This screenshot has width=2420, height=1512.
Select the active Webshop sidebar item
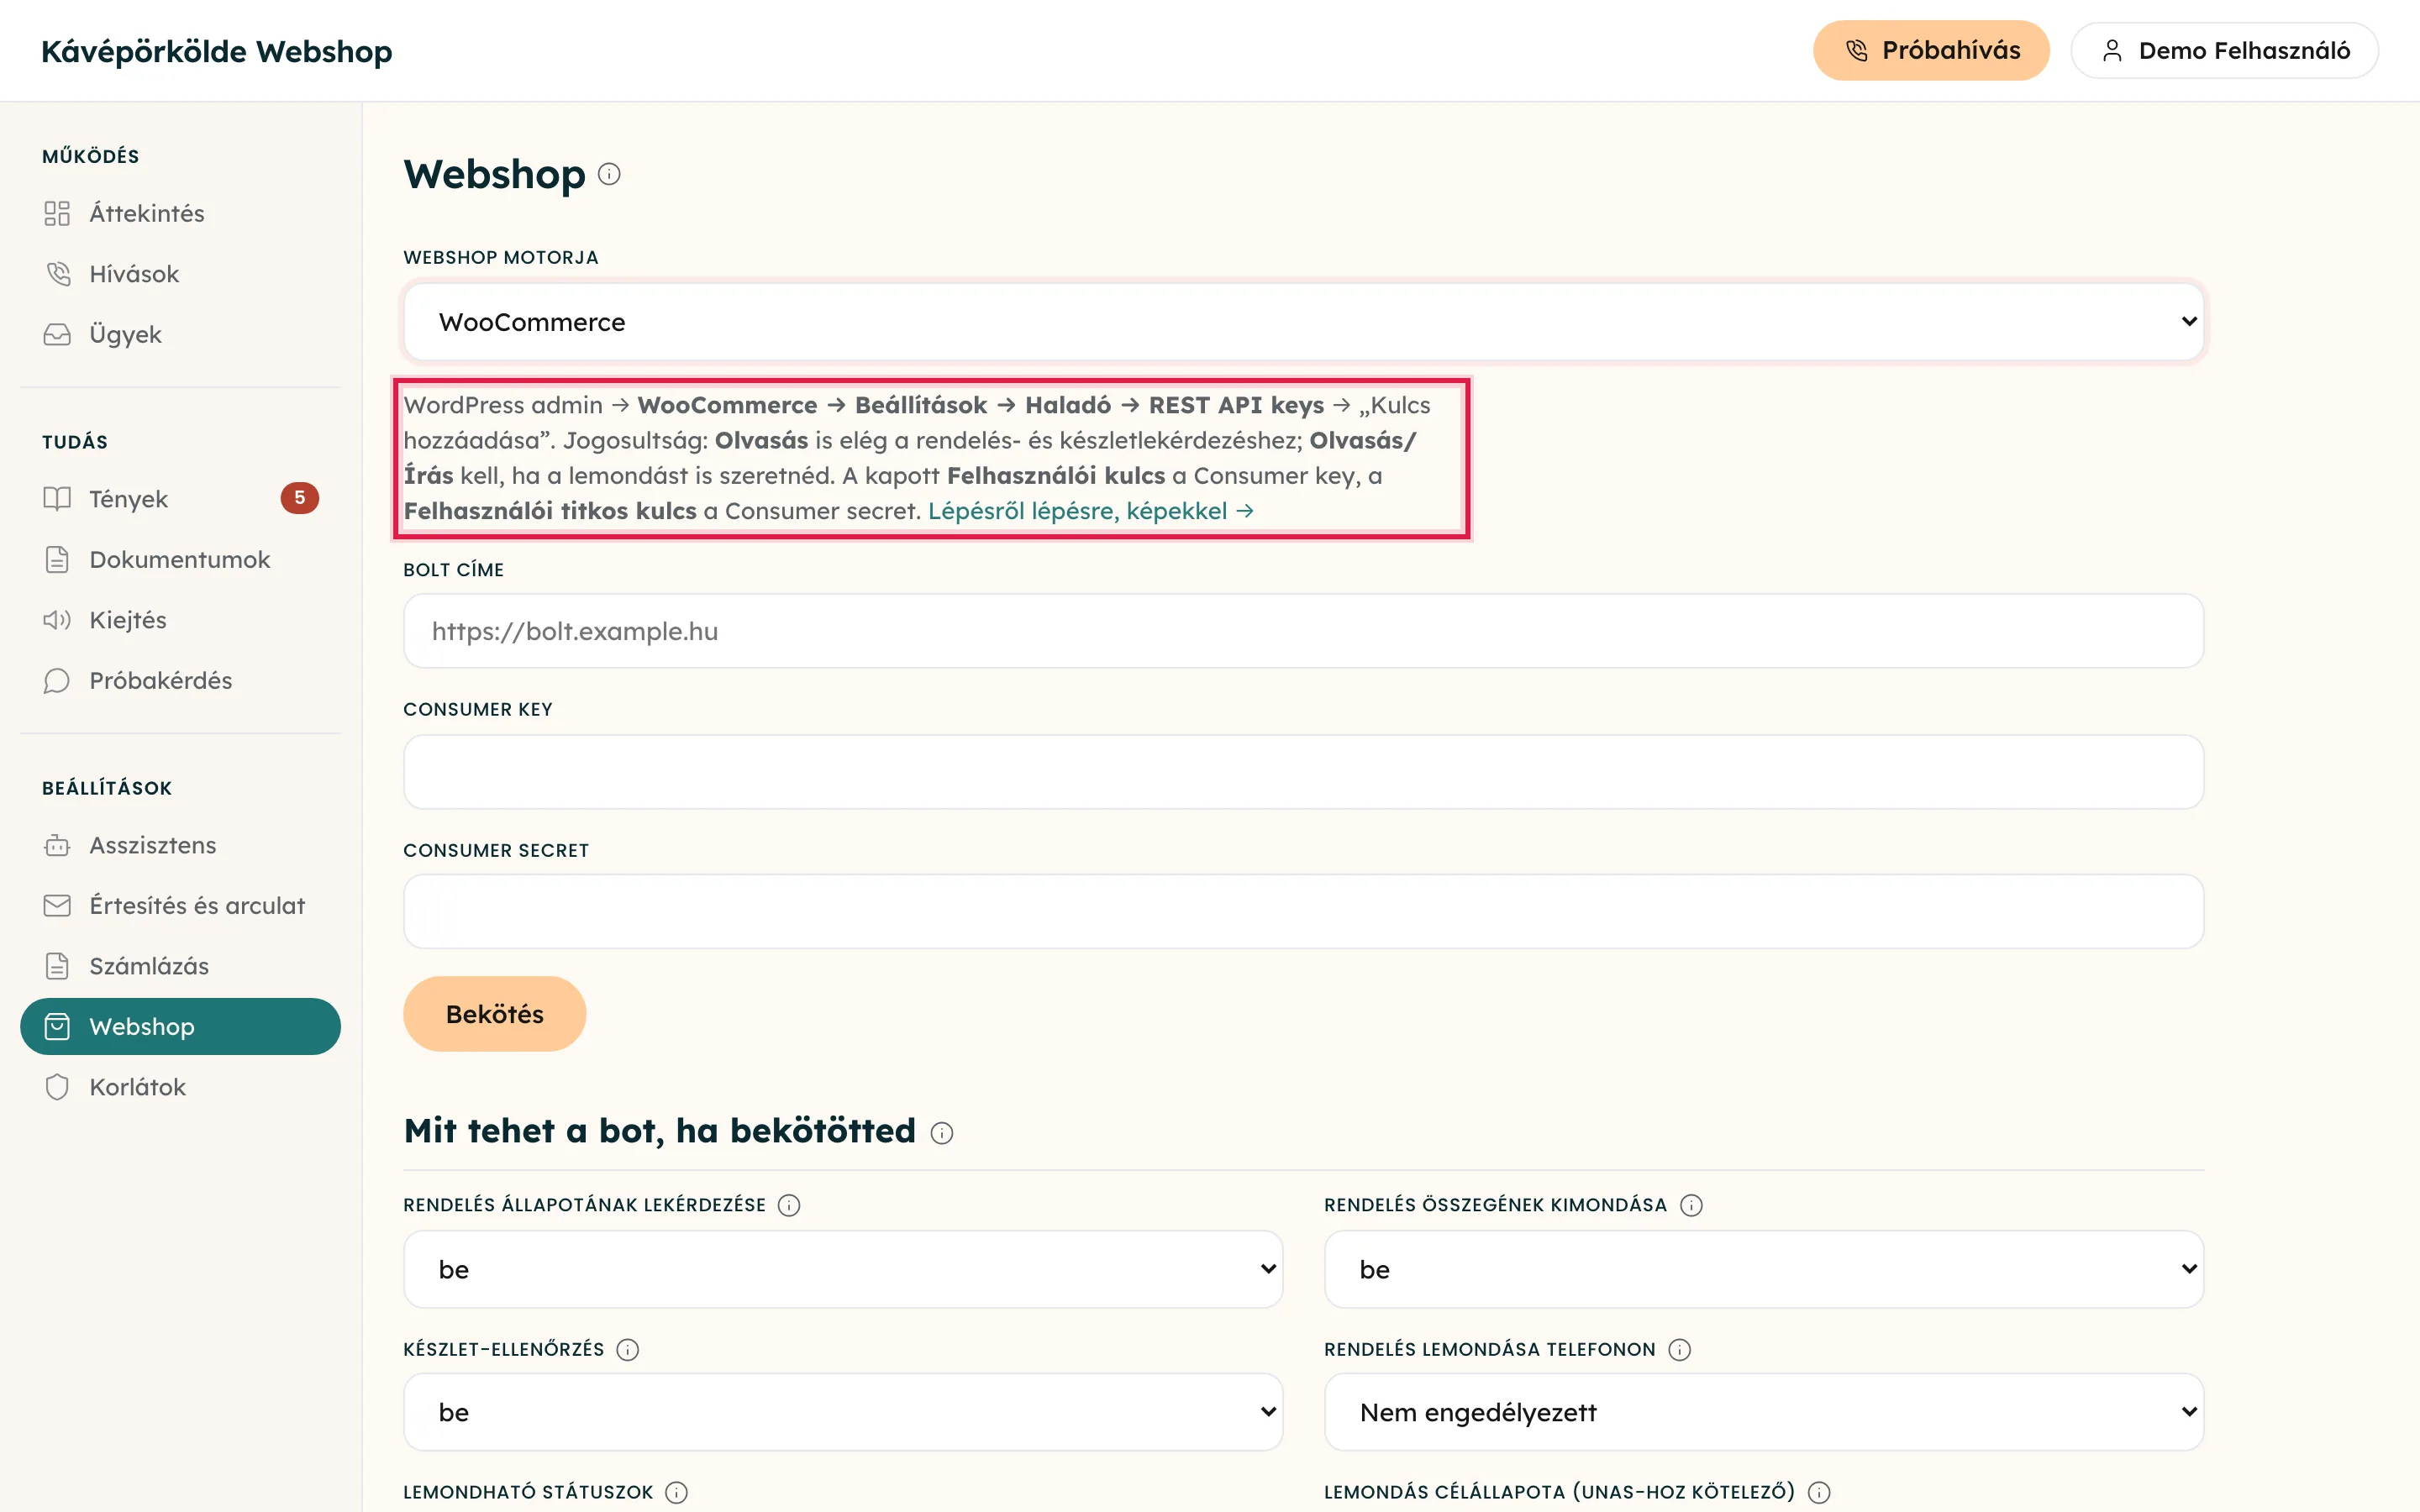180,1026
